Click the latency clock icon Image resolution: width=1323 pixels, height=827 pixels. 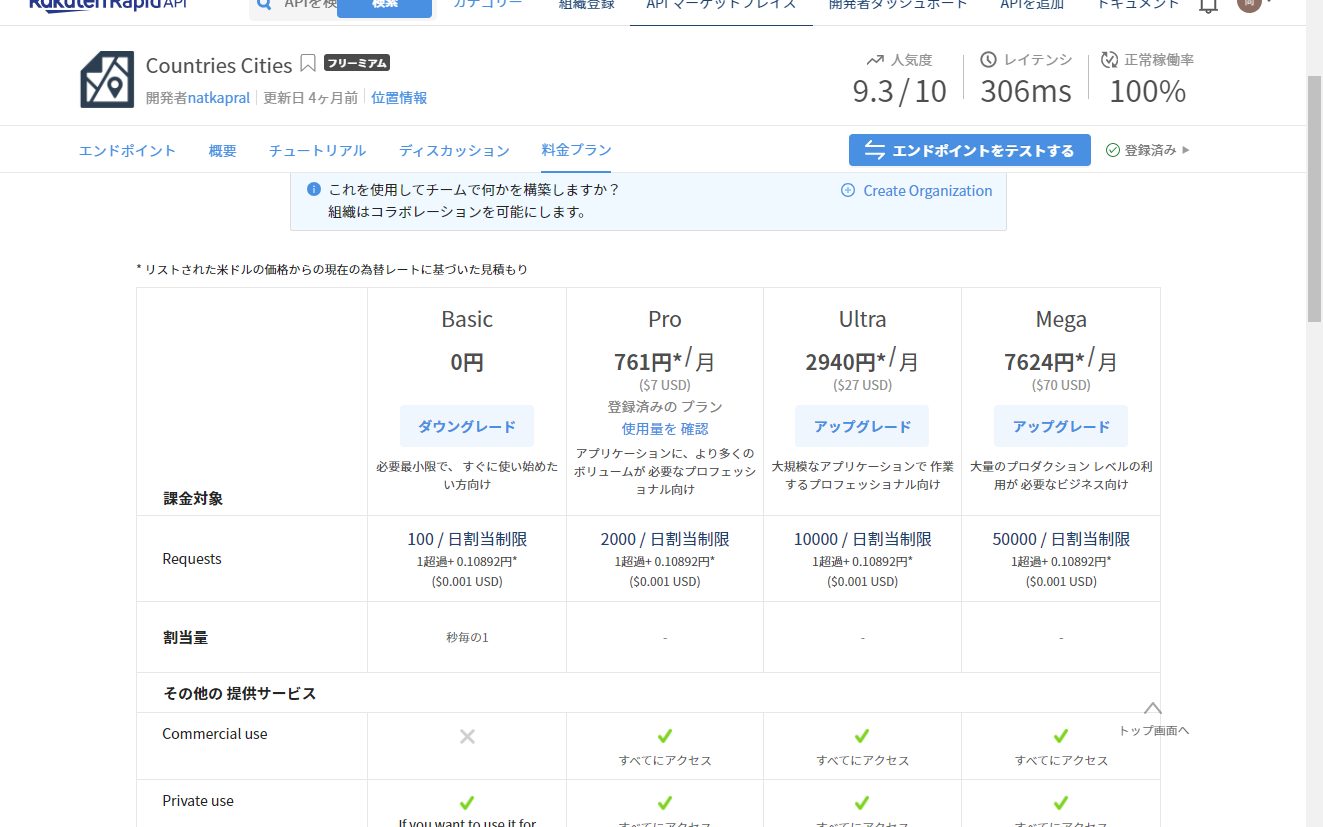(x=988, y=60)
